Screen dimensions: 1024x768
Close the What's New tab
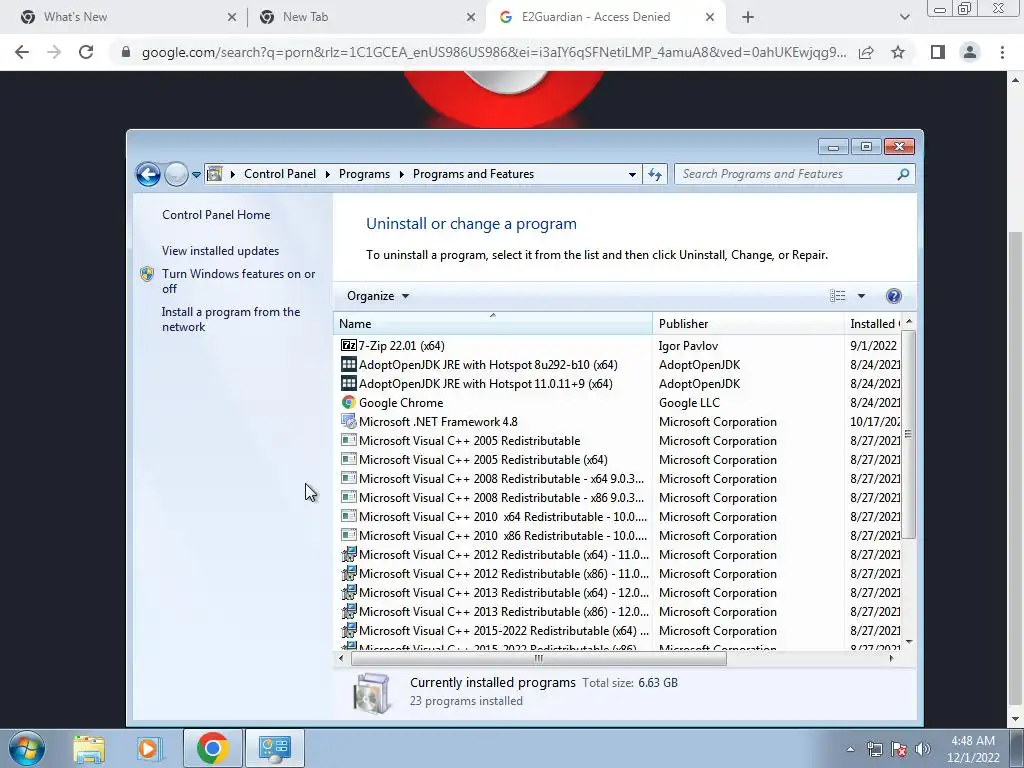(x=232, y=17)
